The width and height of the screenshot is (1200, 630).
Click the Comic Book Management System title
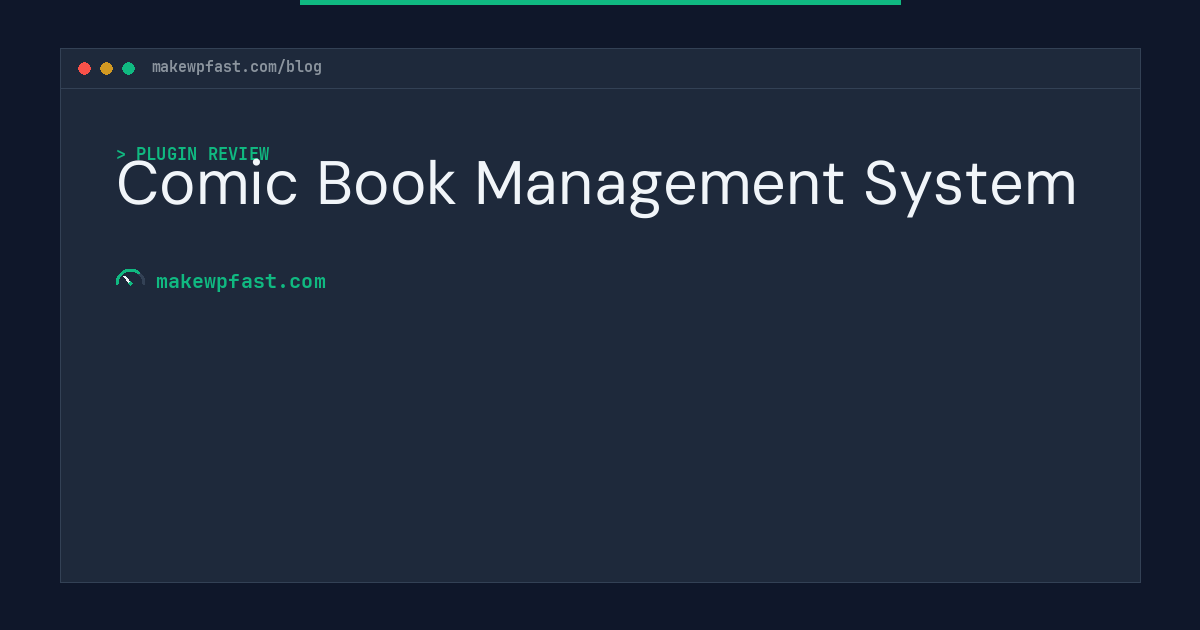[x=597, y=185]
